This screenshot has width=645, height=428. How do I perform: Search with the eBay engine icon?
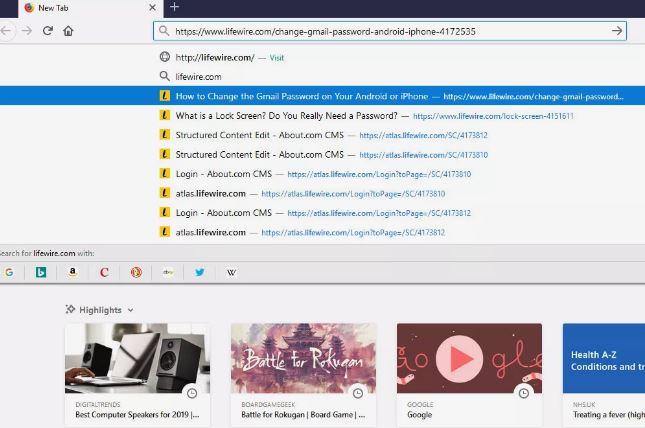(x=168, y=272)
